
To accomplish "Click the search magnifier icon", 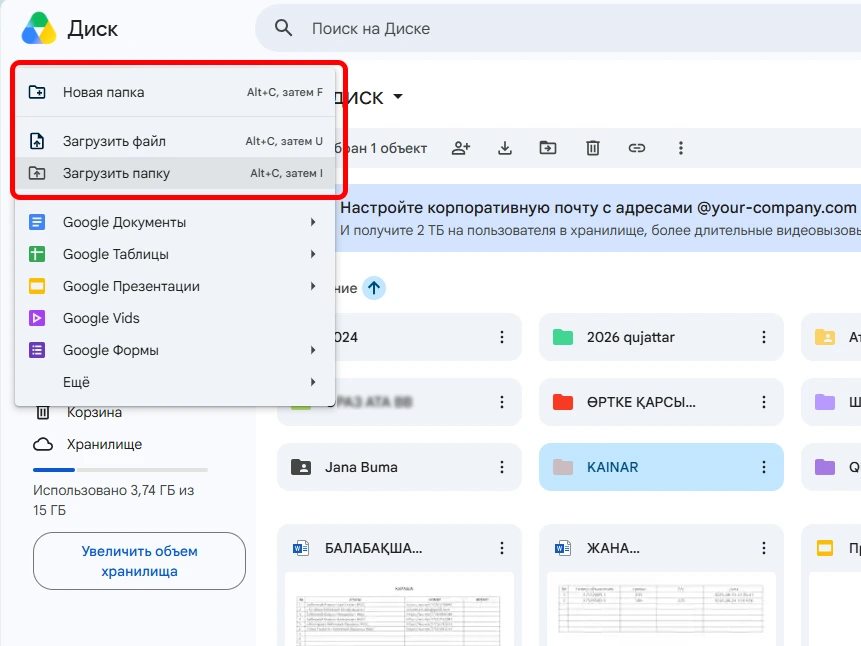I will click(x=283, y=28).
